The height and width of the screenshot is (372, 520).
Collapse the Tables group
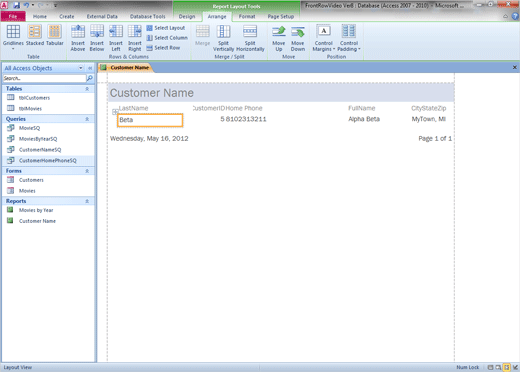[x=87, y=89]
